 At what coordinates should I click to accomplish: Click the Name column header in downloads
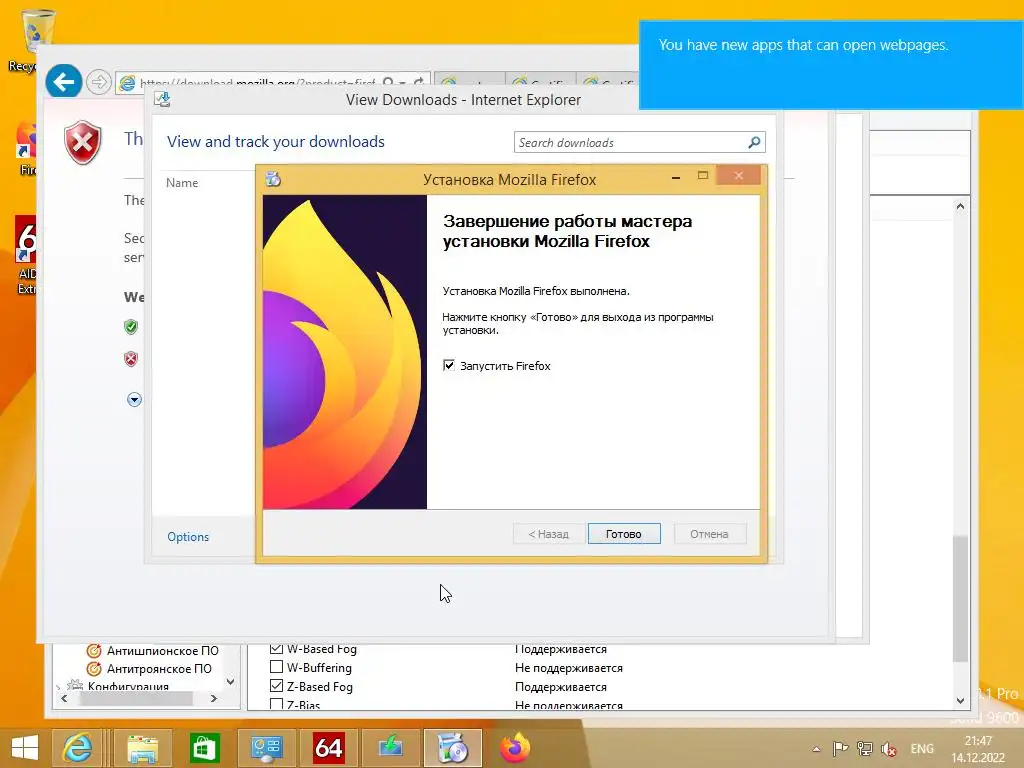[182, 183]
